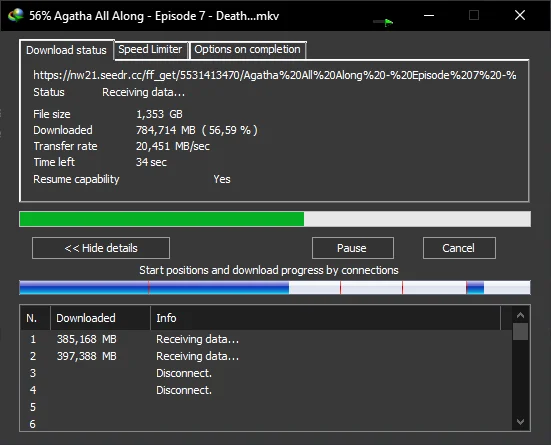The image size is (551, 445).
Task: Cancel the download
Action: point(459,248)
